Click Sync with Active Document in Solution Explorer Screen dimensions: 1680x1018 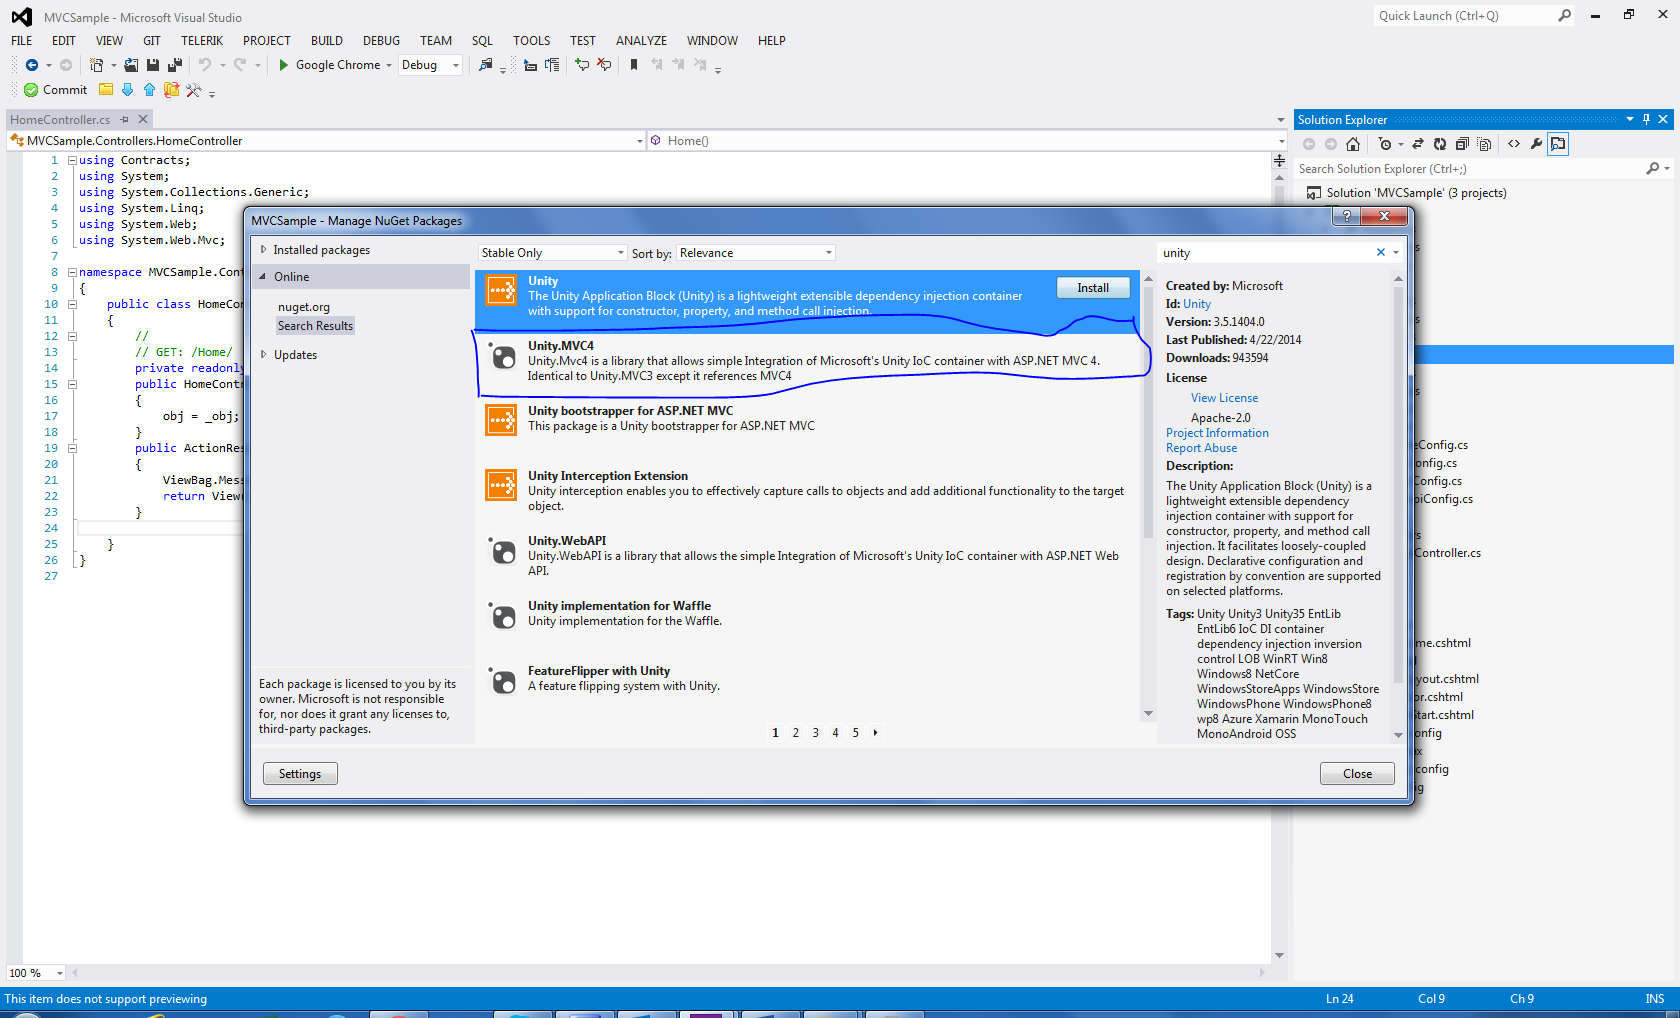tap(1418, 144)
